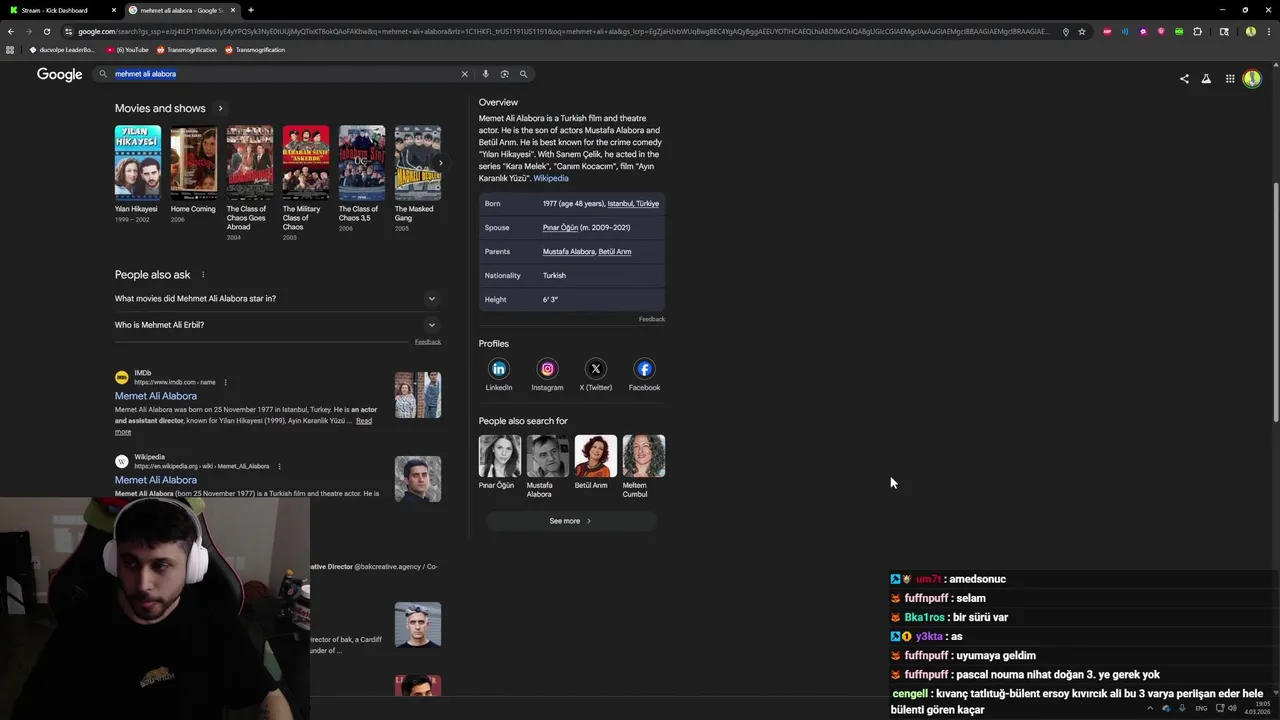
Task: Open ducvolpe LeaderBo... bookmark
Action: click(x=62, y=49)
